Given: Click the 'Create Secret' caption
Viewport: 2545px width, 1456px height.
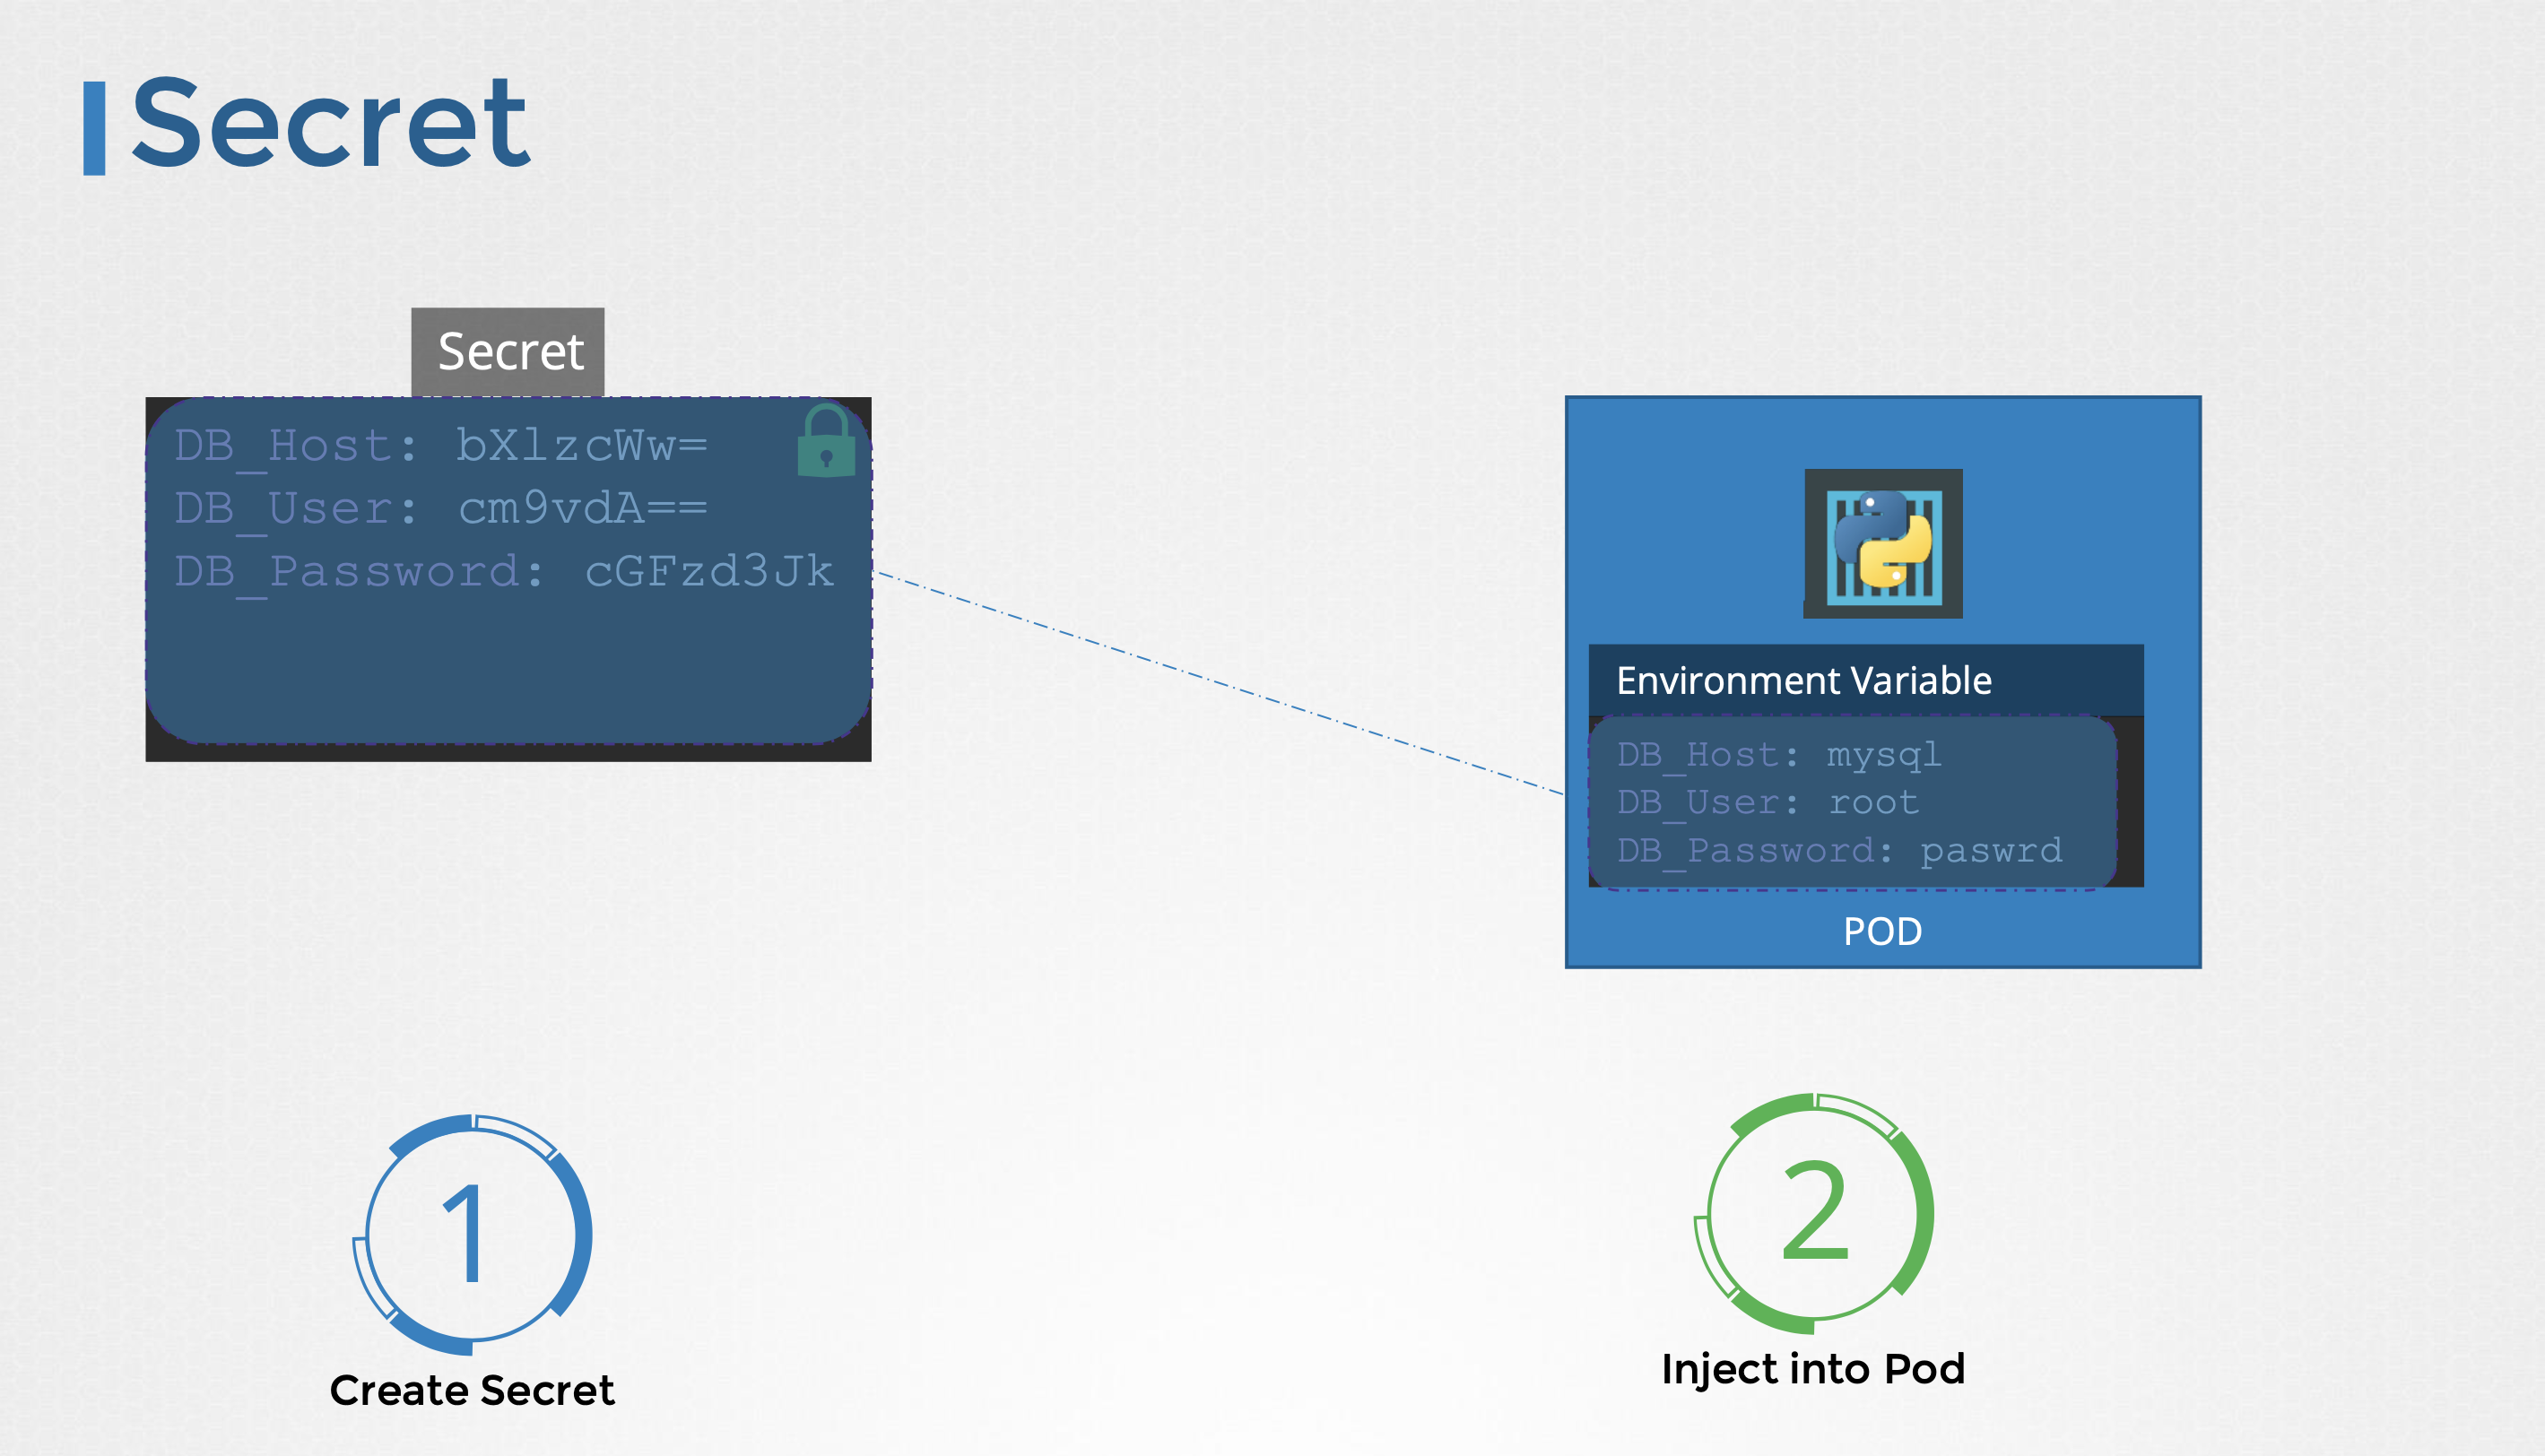Looking at the screenshot, I should point(472,1391).
